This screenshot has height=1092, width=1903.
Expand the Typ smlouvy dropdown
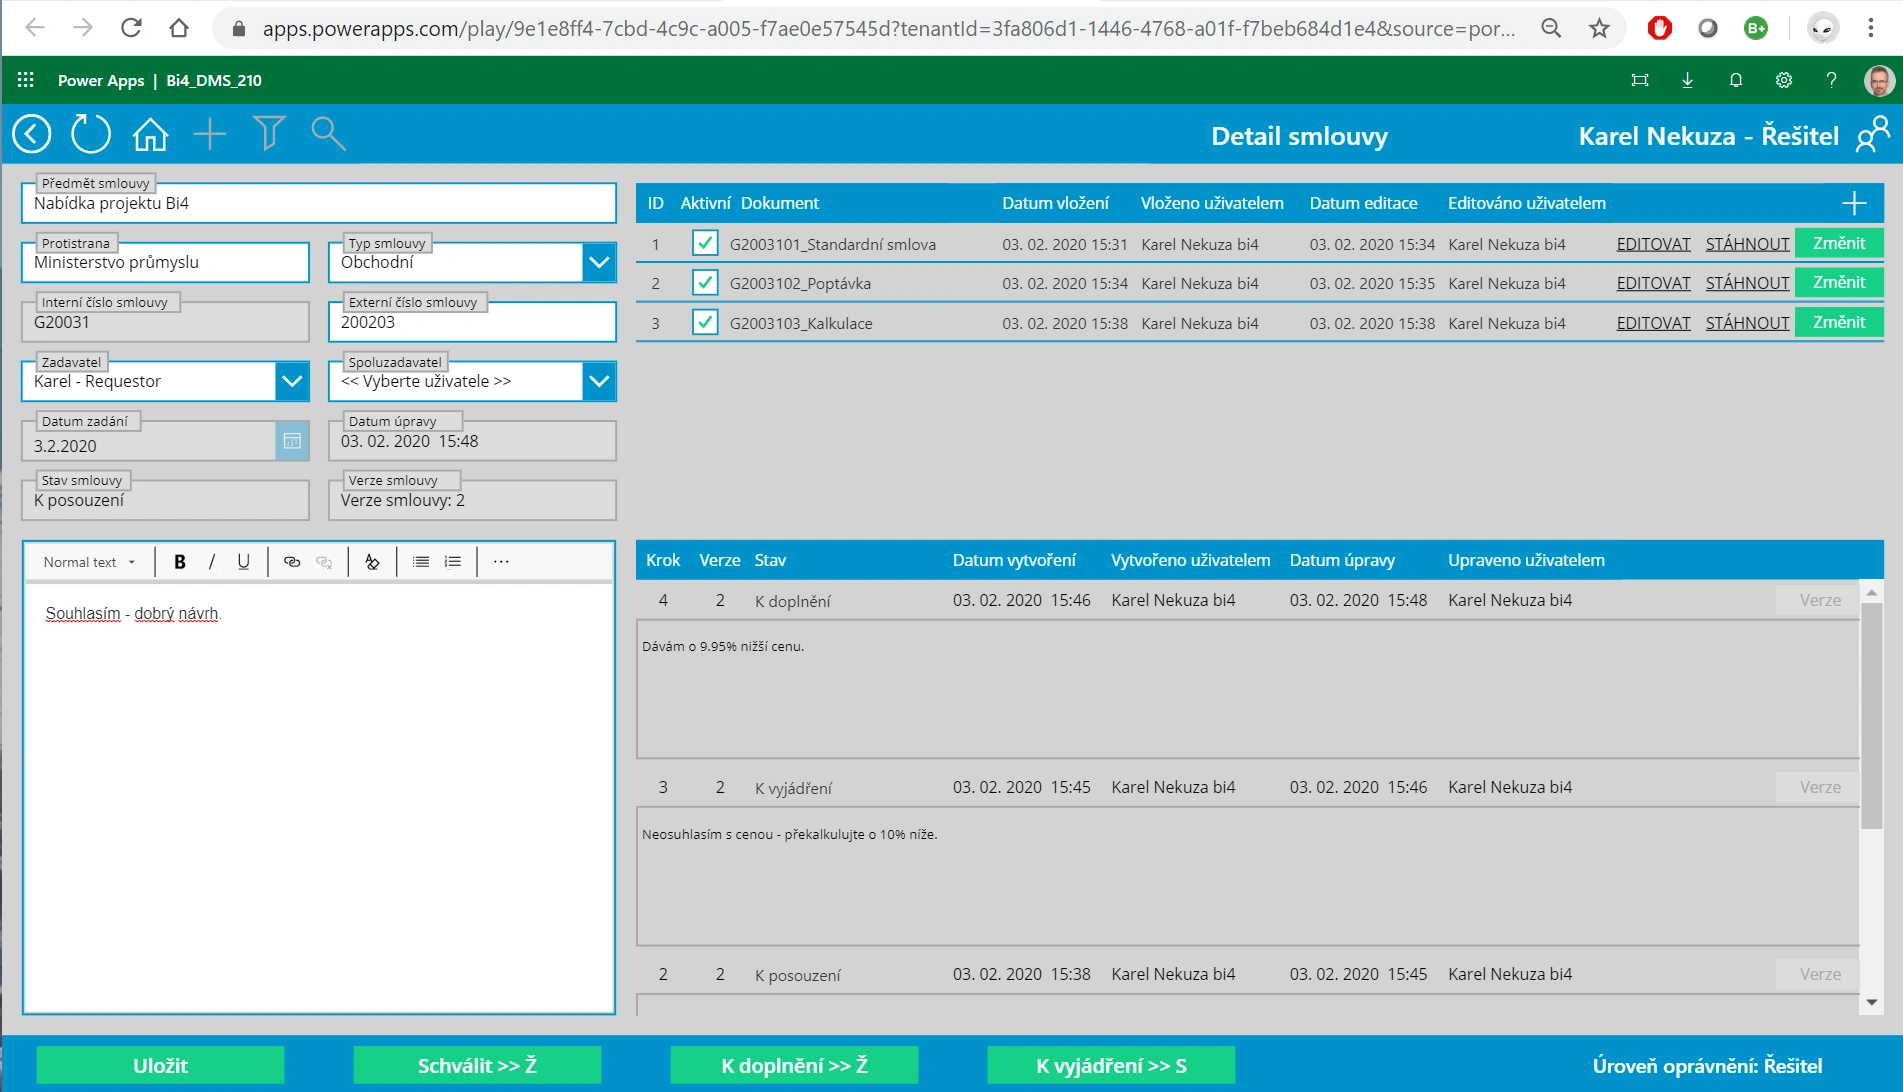(x=599, y=263)
